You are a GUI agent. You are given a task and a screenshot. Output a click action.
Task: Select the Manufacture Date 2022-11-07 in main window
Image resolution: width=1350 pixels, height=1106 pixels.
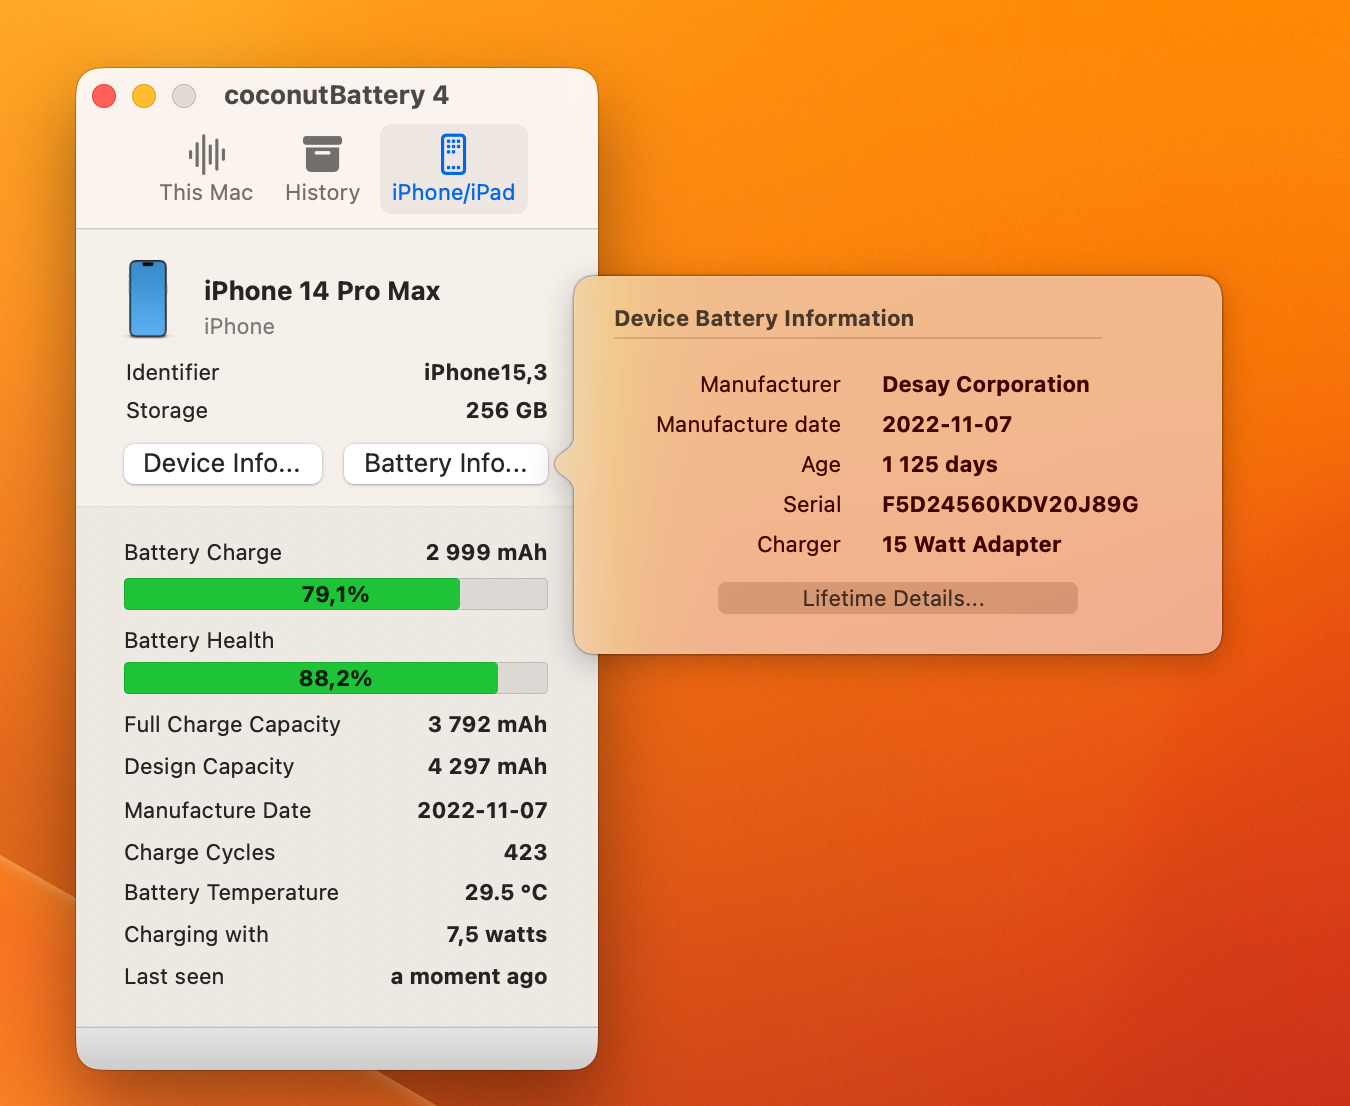[x=482, y=811]
